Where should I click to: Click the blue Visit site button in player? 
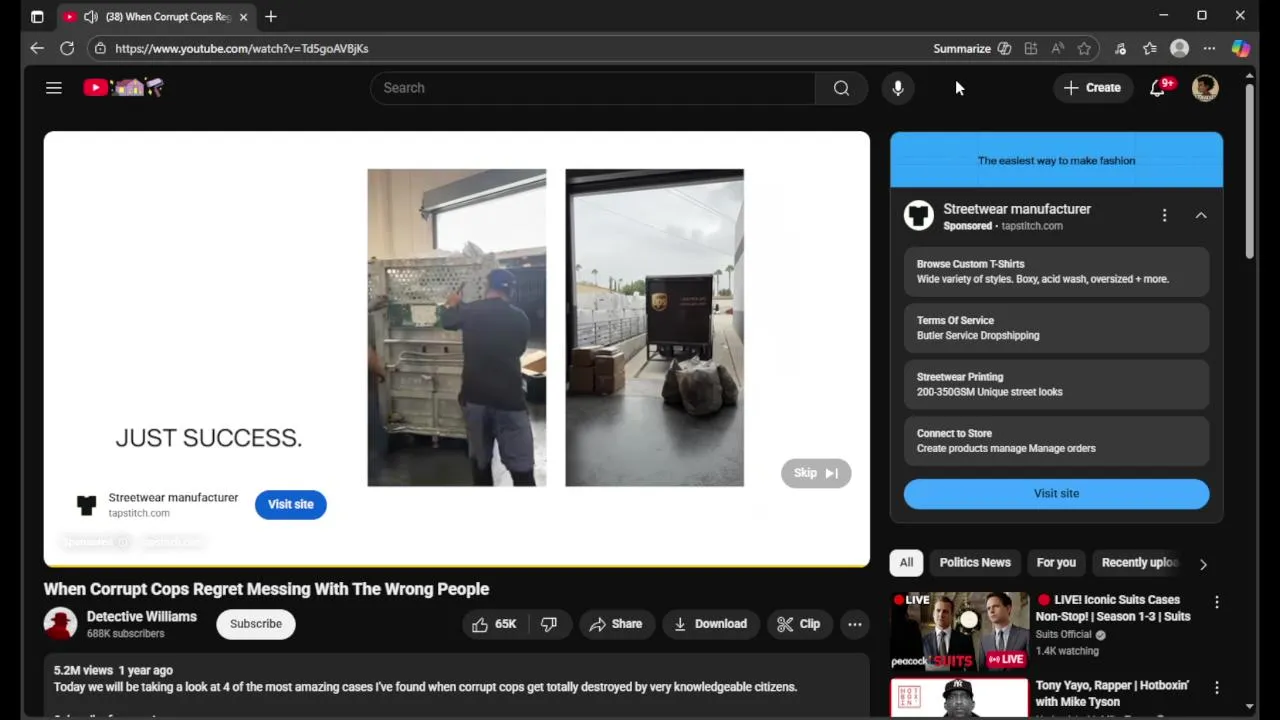click(291, 504)
